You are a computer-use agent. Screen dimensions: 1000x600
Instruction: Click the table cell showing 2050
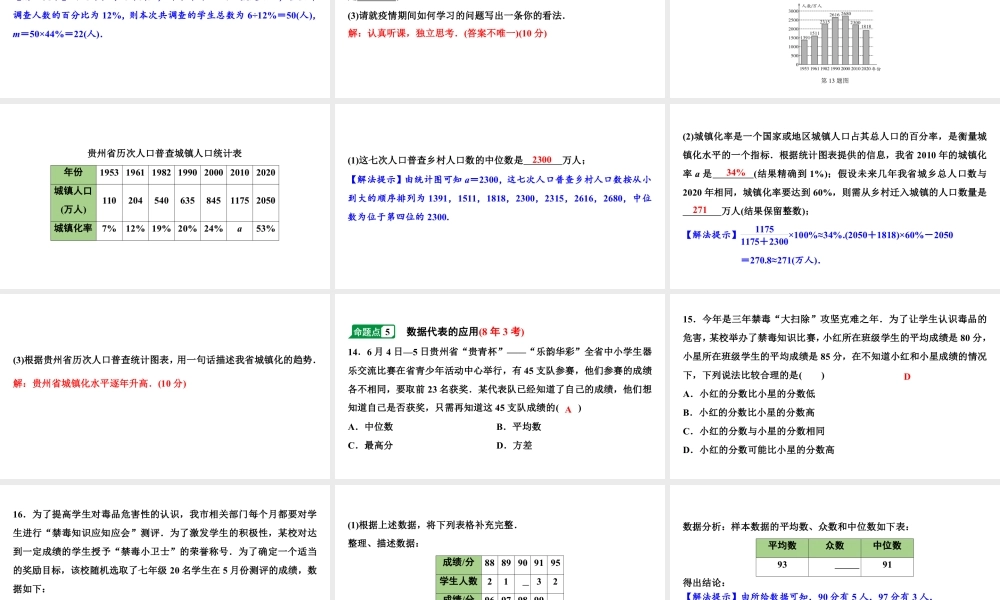point(266,200)
